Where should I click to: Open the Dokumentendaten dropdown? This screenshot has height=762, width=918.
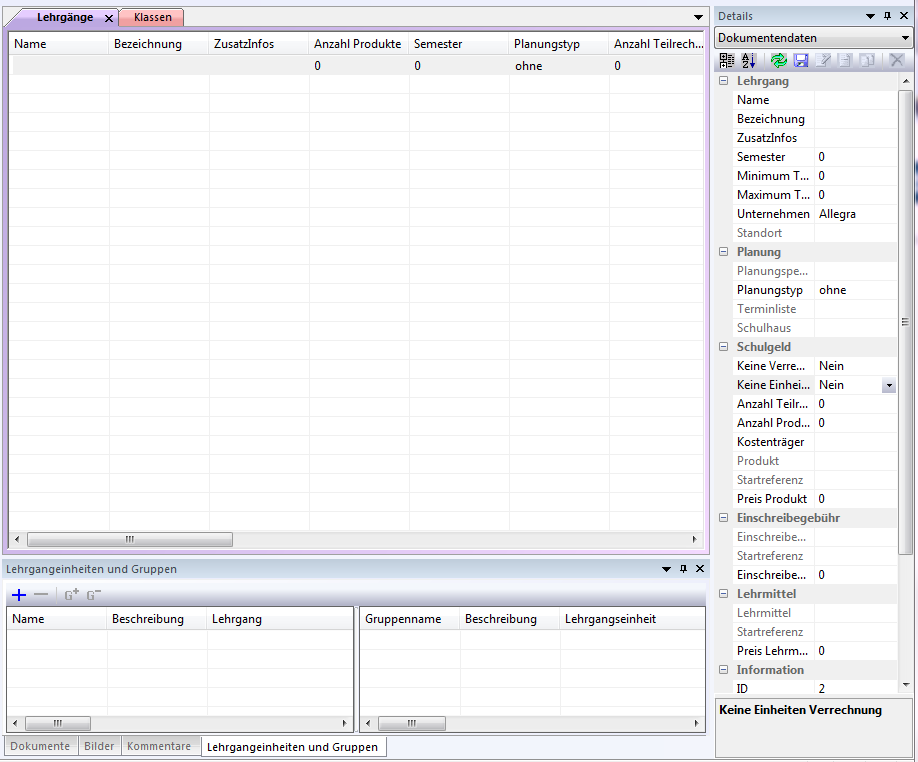[x=905, y=38]
